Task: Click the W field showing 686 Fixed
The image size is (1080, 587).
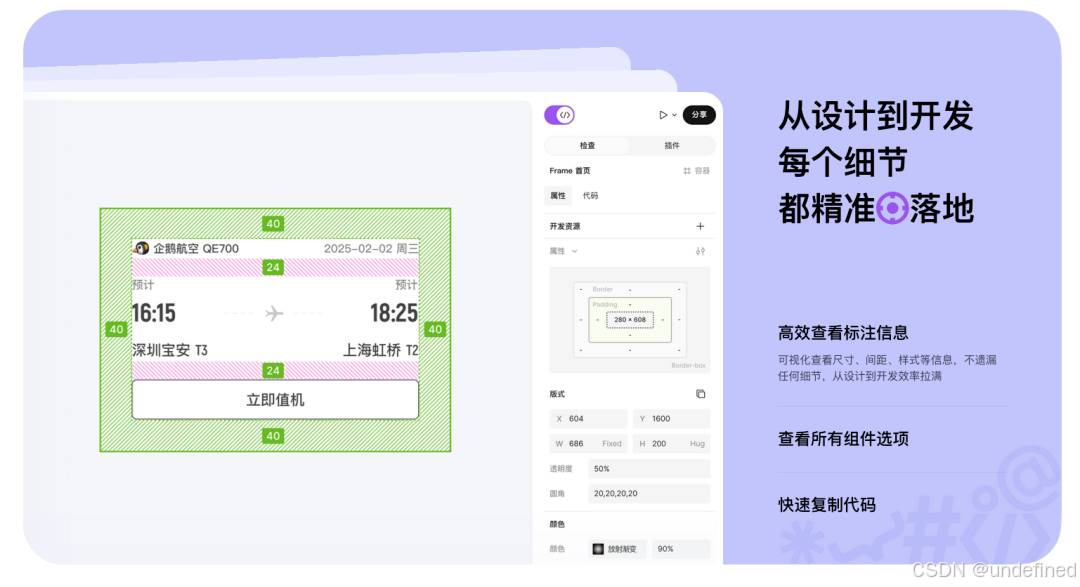Action: tap(588, 444)
